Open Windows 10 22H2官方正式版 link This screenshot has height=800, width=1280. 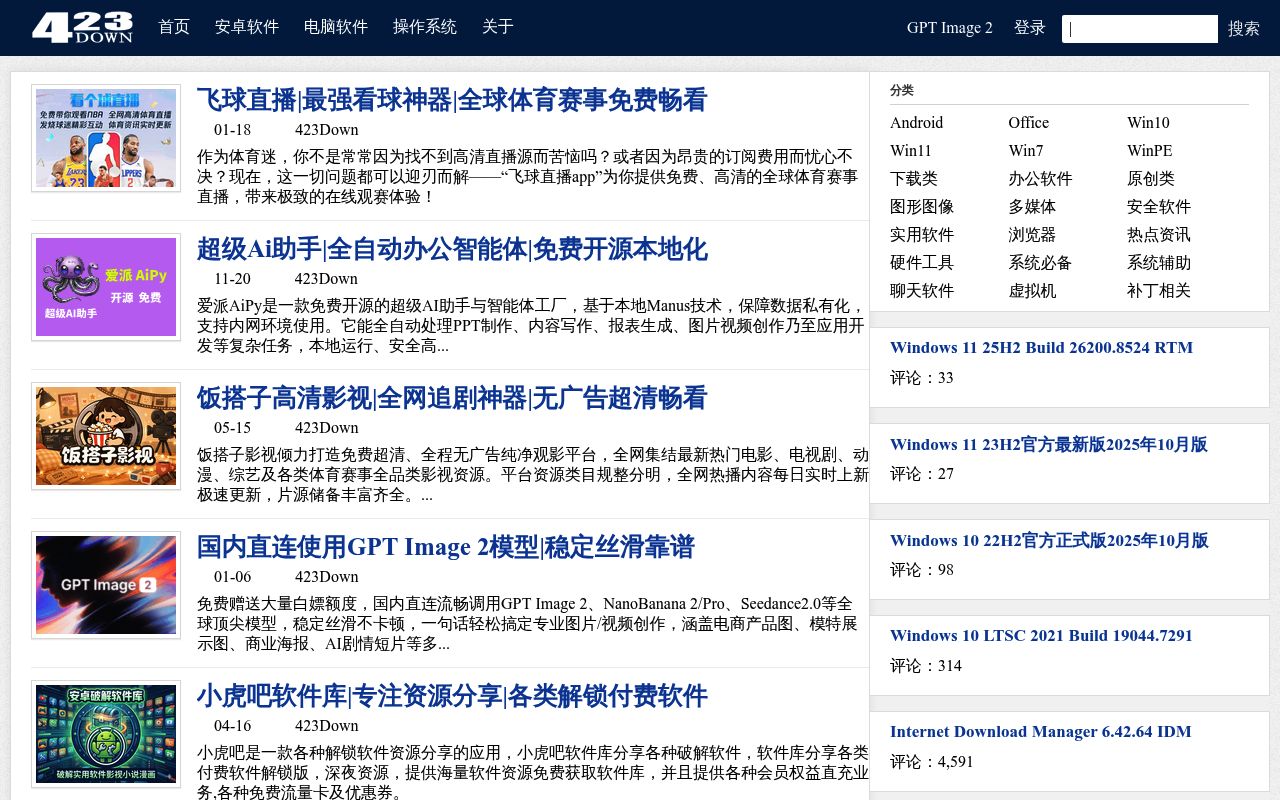pyautogui.click(x=1049, y=540)
